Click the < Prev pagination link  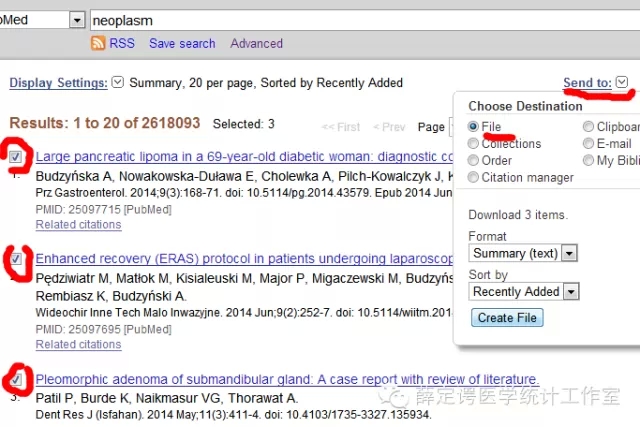click(x=389, y=127)
